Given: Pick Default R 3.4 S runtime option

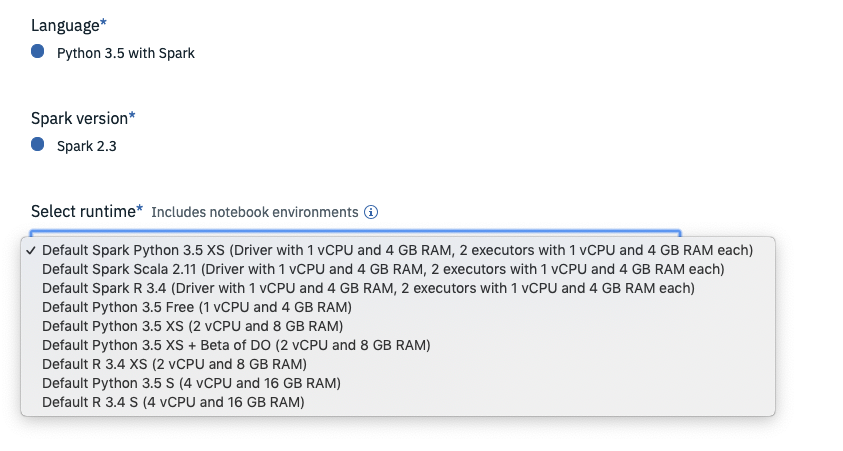Looking at the screenshot, I should pyautogui.click(x=398, y=402).
